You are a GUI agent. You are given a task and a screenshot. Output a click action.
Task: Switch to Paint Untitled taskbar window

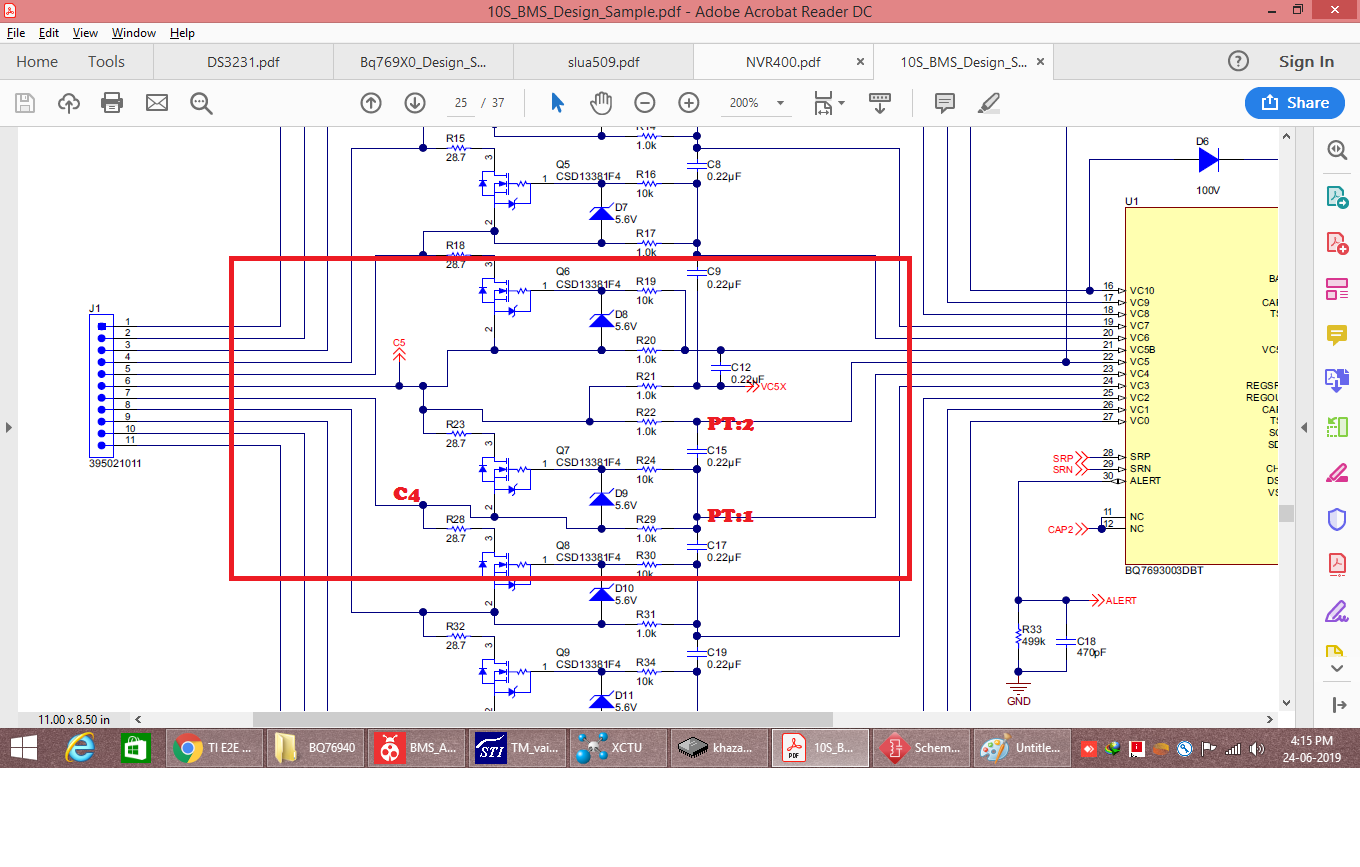pos(1022,748)
